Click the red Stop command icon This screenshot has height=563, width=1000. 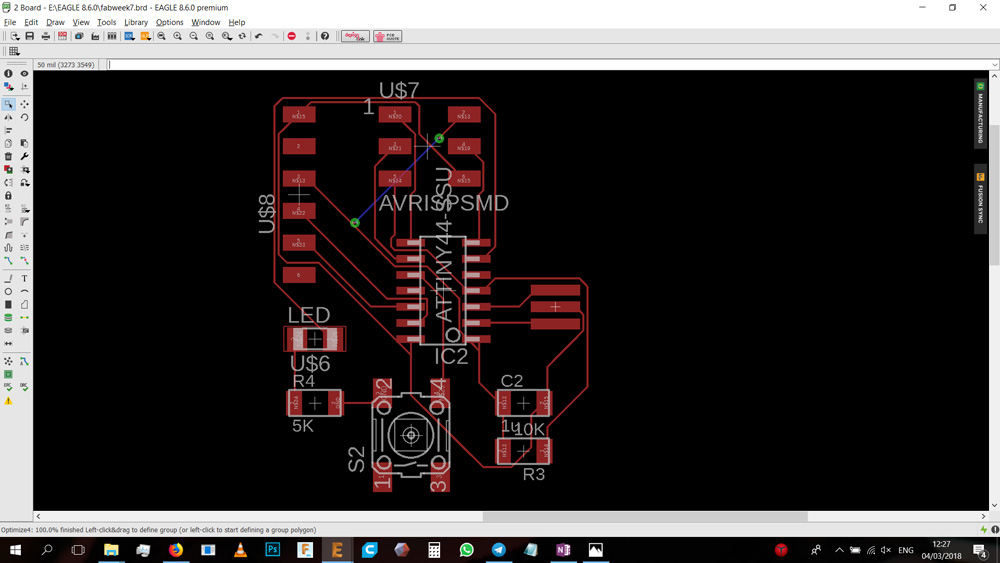click(291, 36)
